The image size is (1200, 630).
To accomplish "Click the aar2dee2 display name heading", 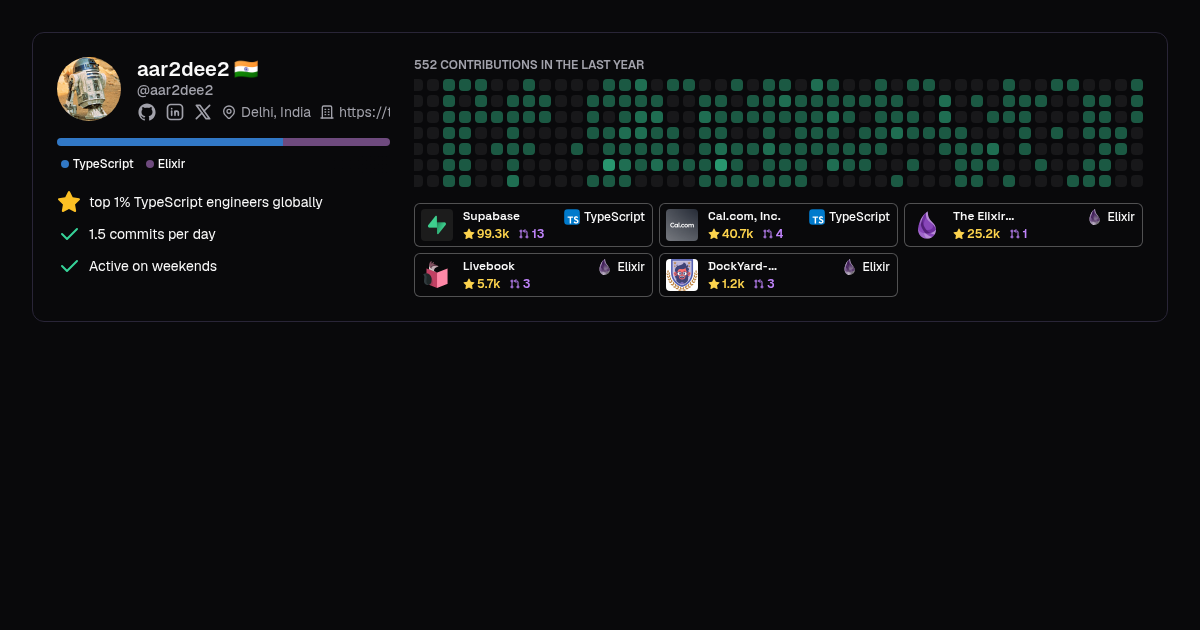I will click(183, 69).
